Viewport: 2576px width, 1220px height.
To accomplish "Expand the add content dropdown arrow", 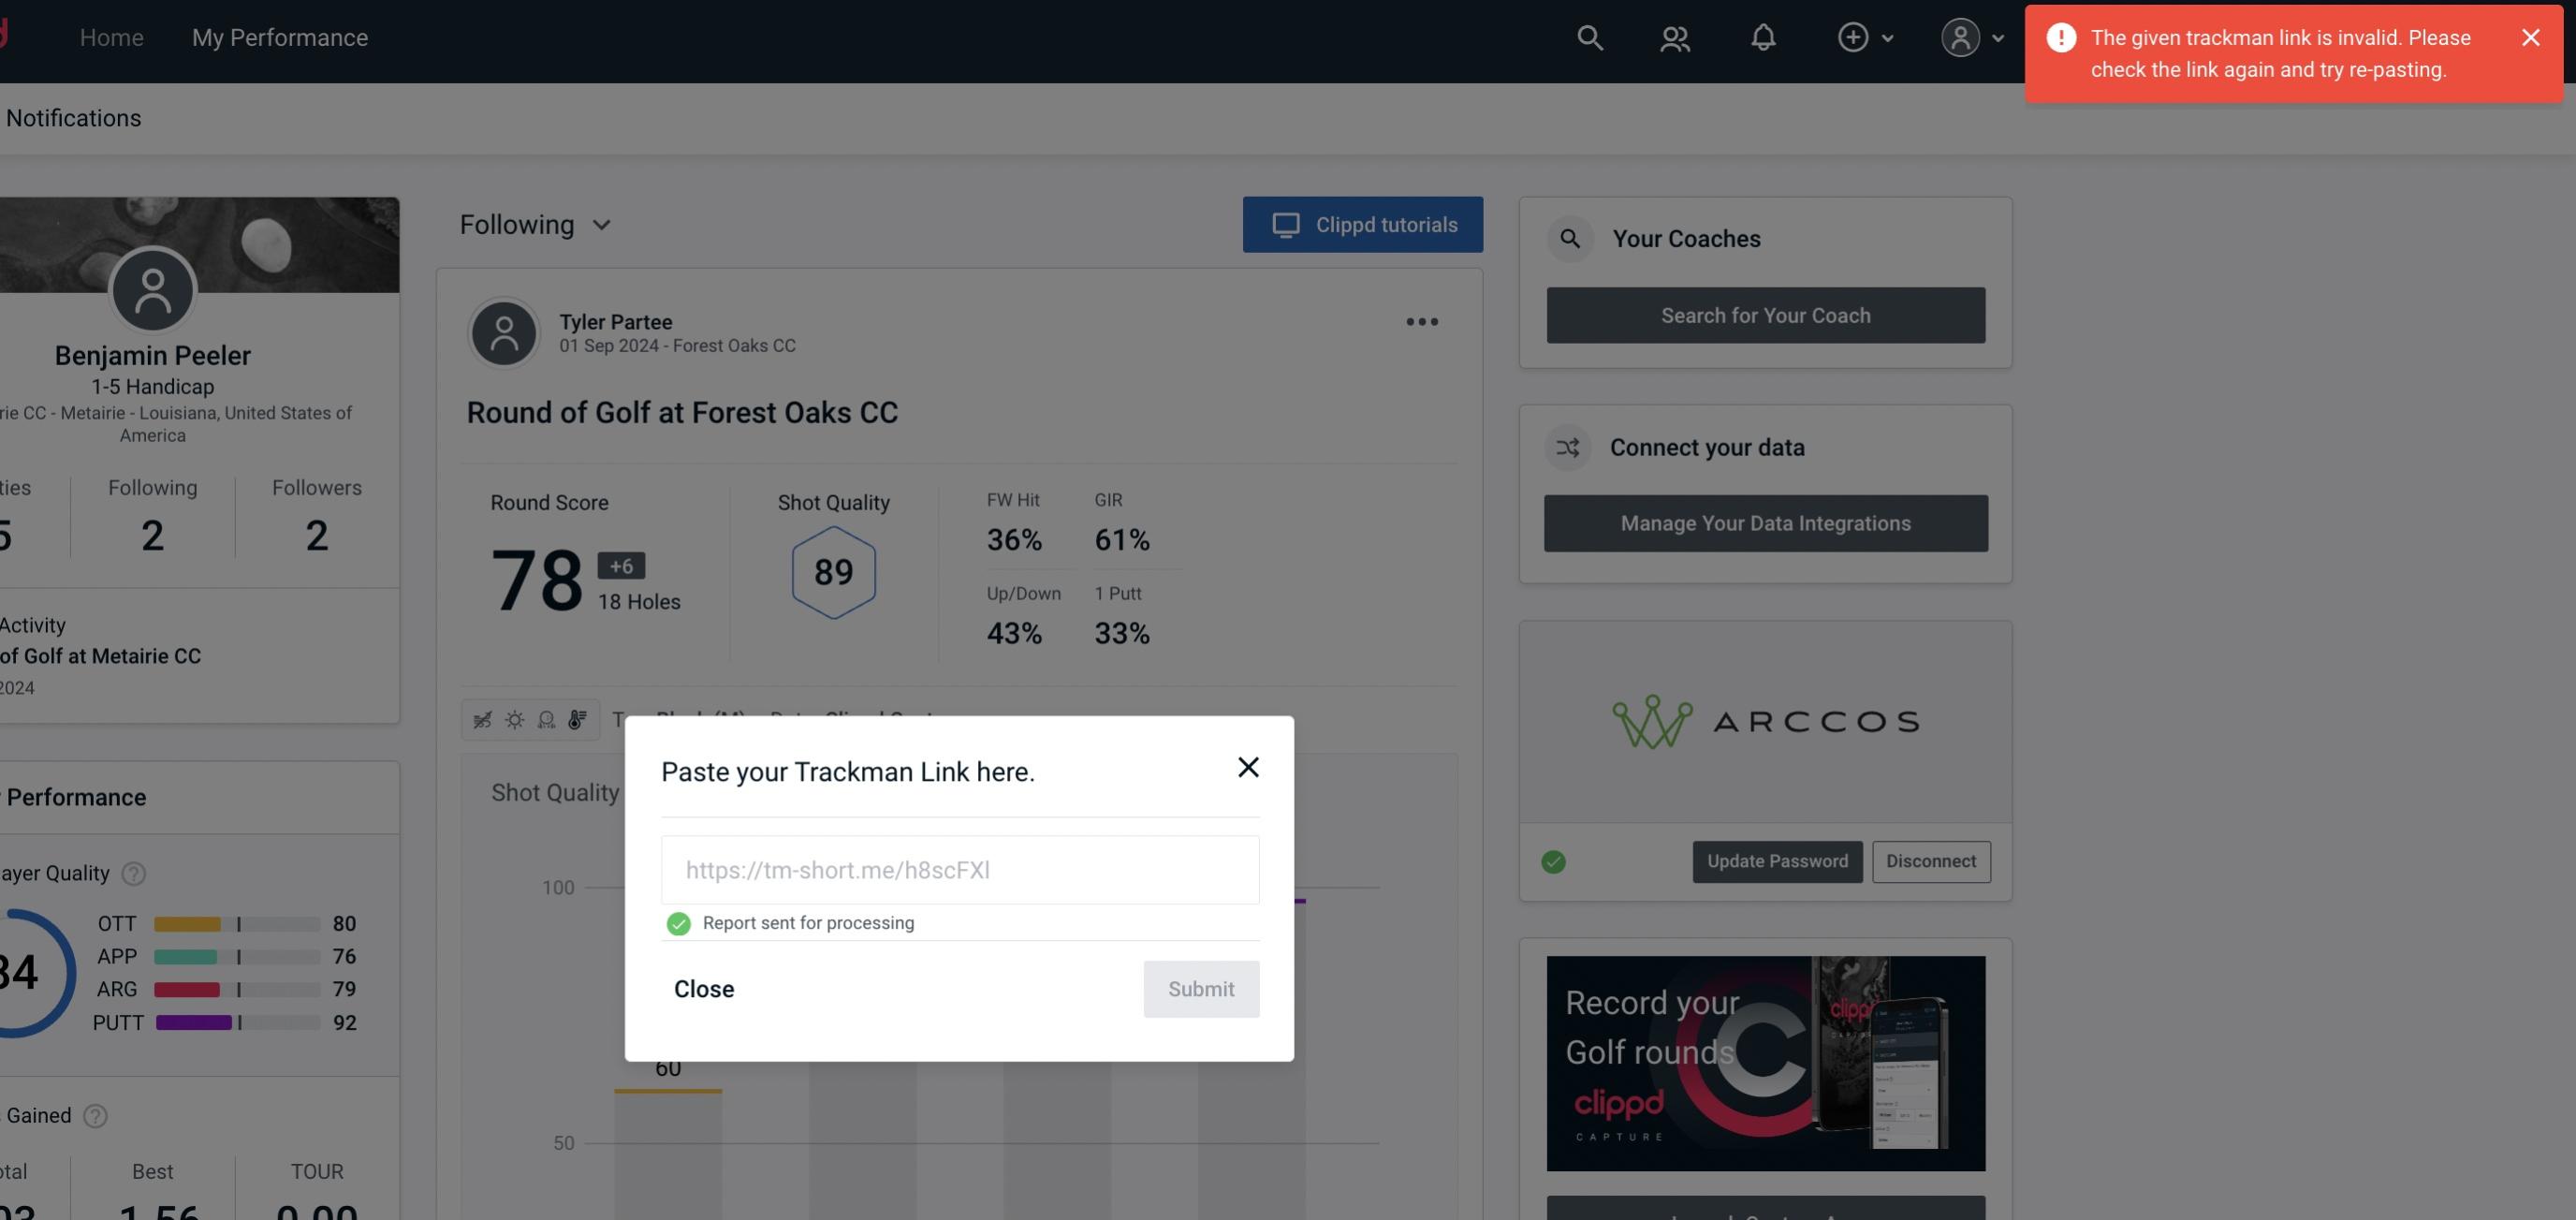I will (1888, 37).
